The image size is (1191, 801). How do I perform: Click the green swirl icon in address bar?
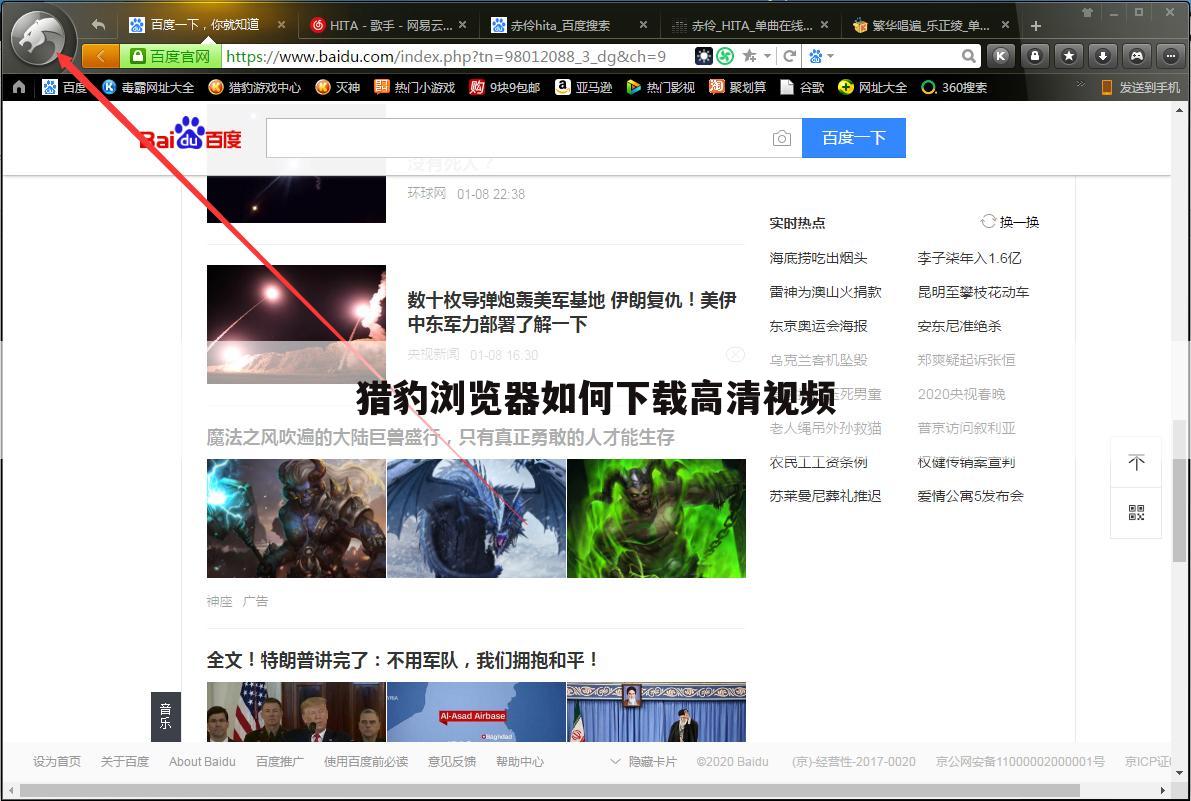[725, 56]
